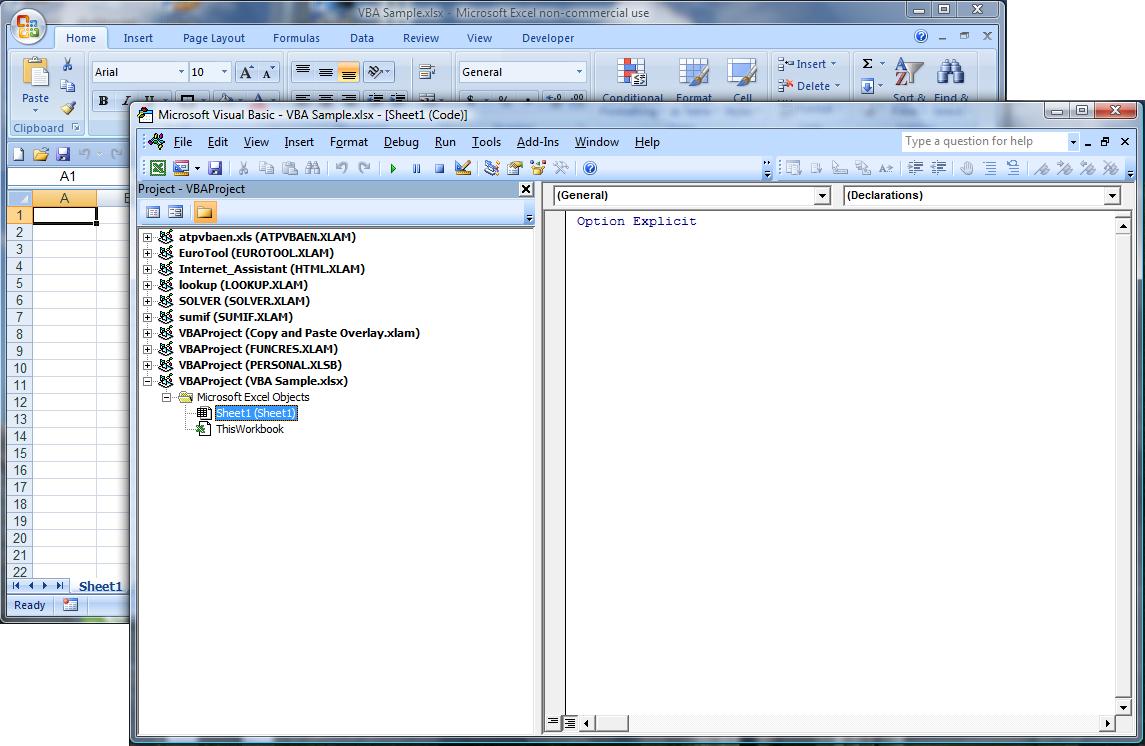Click the List Properties/Methods icon

pos(794,169)
